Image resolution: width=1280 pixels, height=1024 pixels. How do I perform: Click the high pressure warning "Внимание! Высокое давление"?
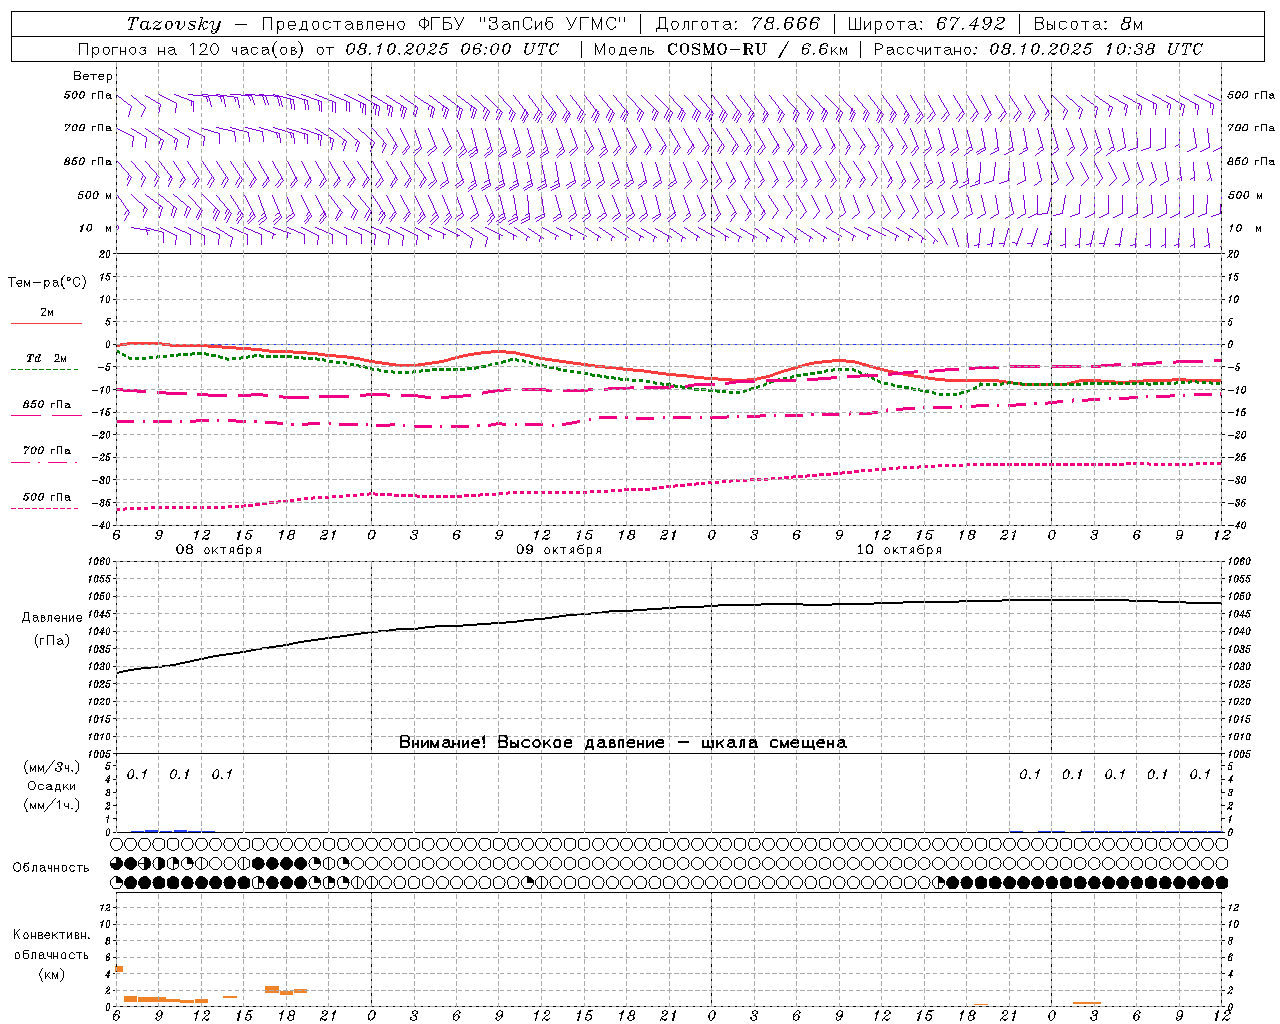[532, 743]
